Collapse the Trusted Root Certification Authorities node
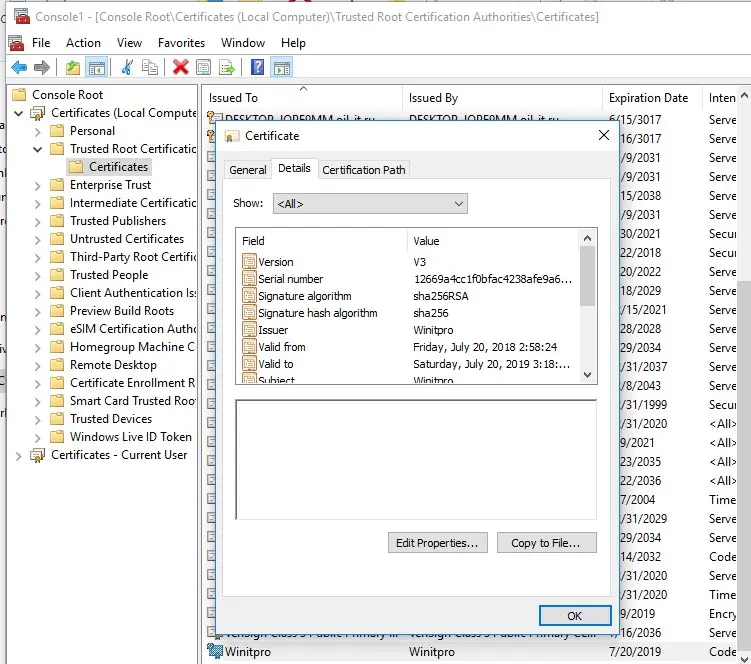The width and height of the screenshot is (751, 664). (x=38, y=149)
